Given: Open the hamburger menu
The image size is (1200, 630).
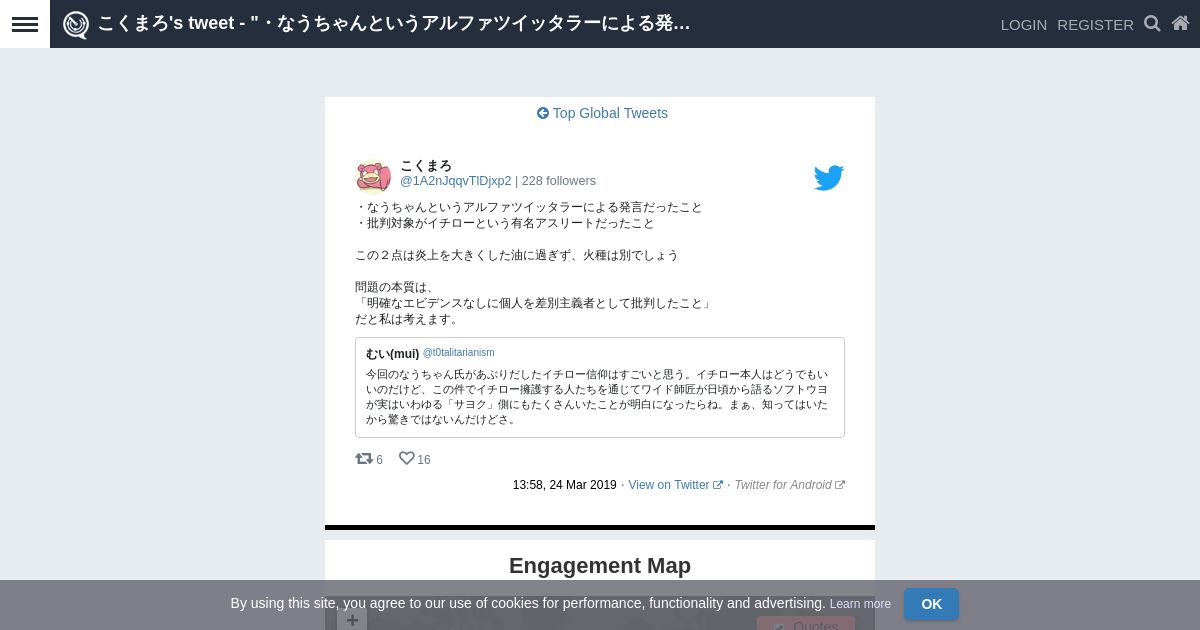Looking at the screenshot, I should coord(25,24).
